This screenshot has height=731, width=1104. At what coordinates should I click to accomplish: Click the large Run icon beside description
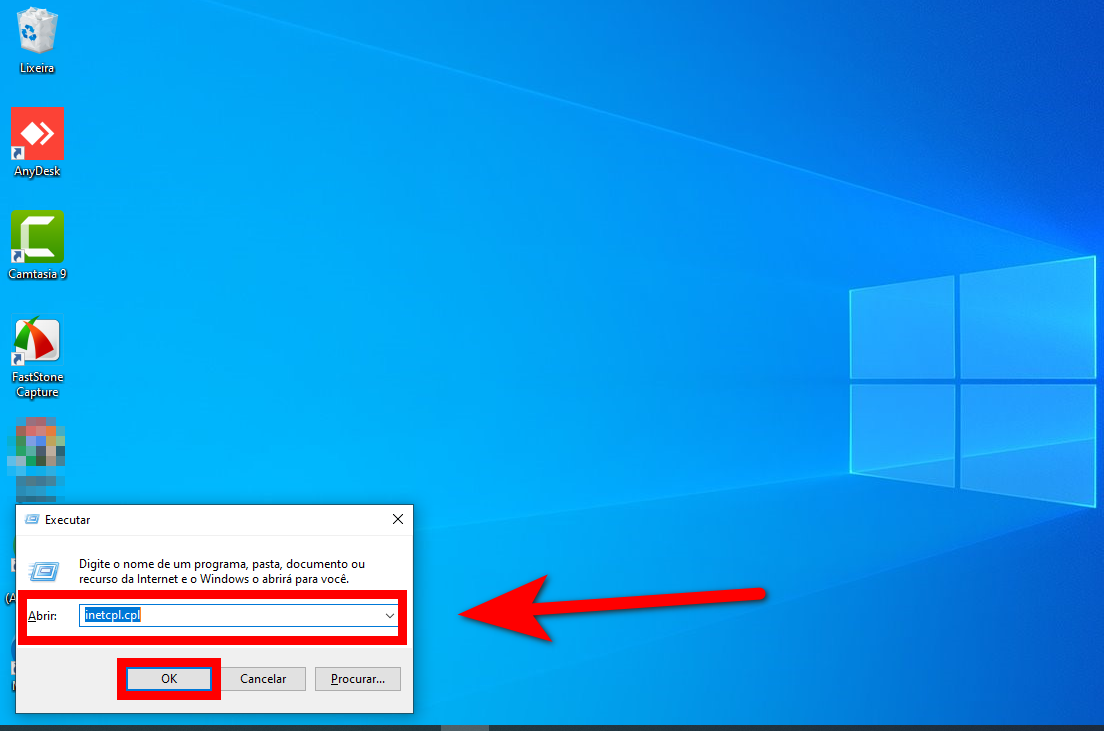coord(44,571)
